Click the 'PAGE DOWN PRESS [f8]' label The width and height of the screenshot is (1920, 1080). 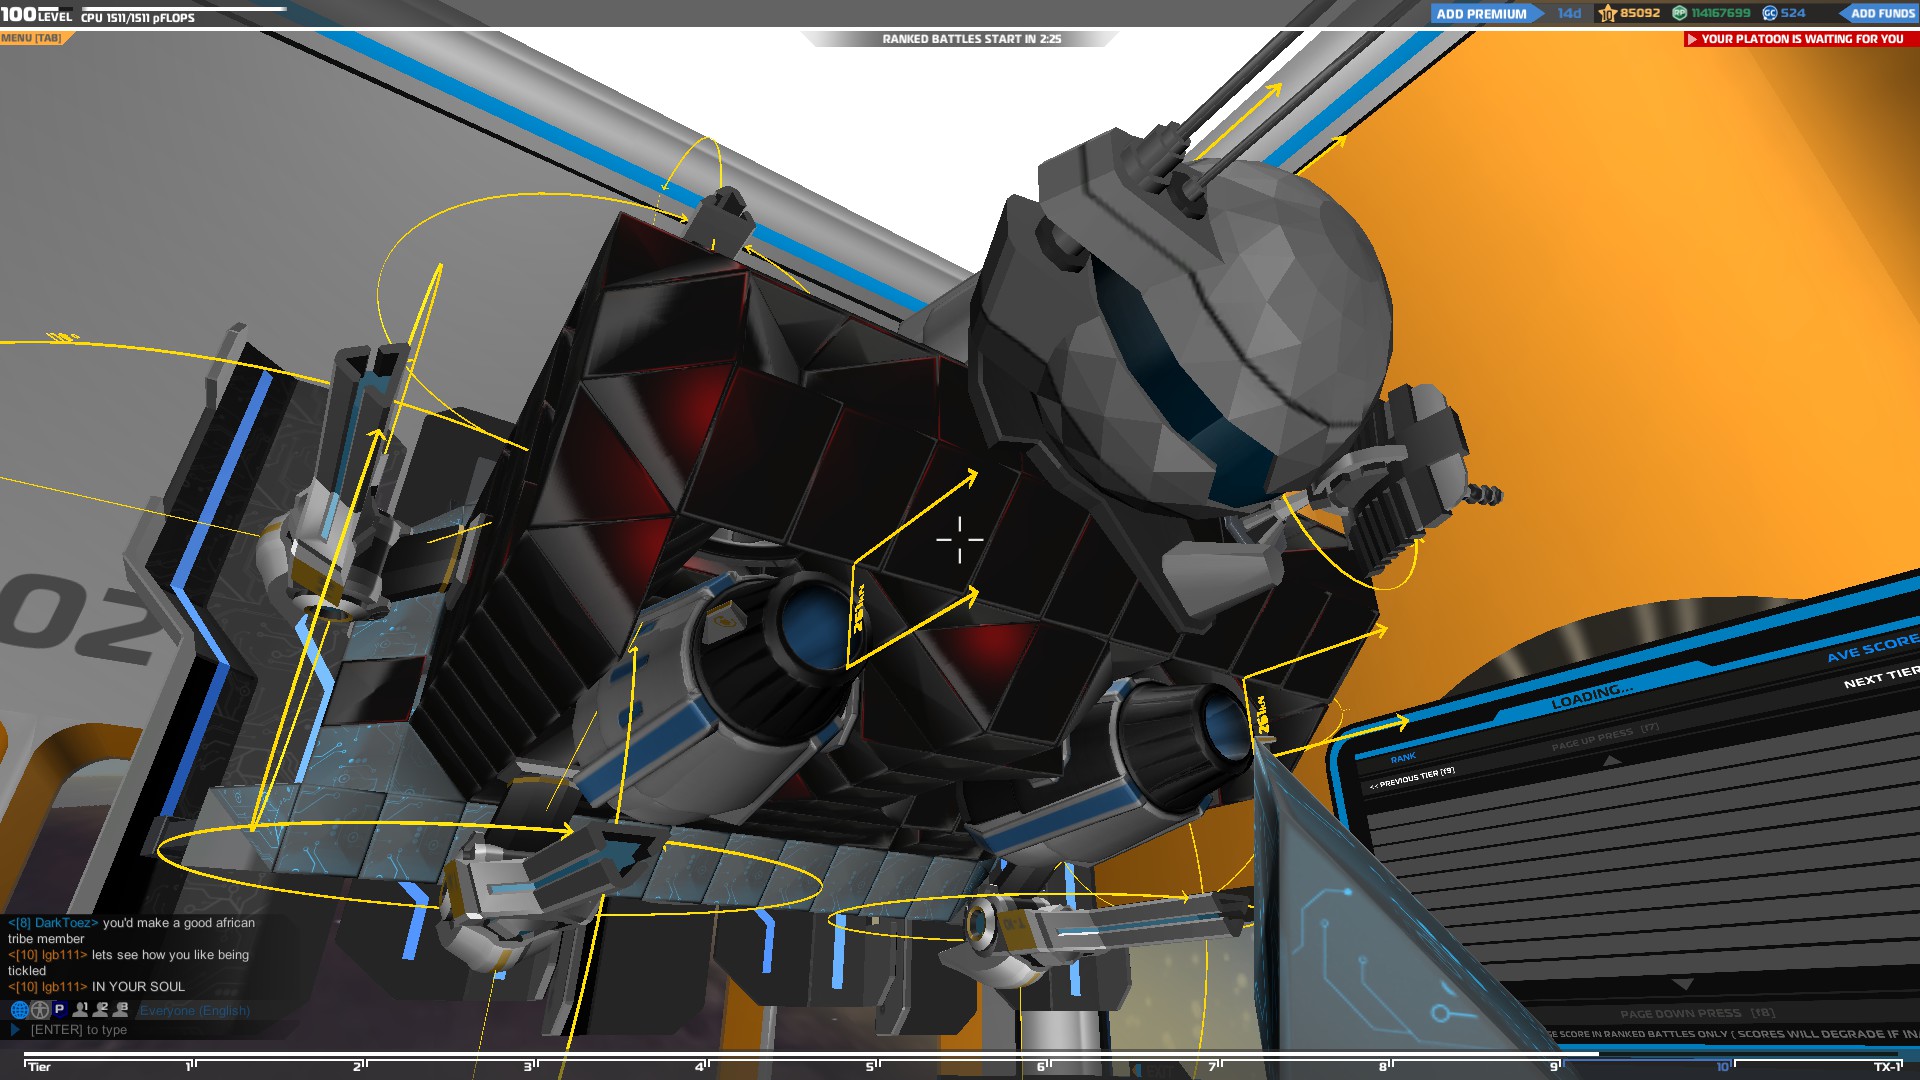pyautogui.click(x=1697, y=1013)
